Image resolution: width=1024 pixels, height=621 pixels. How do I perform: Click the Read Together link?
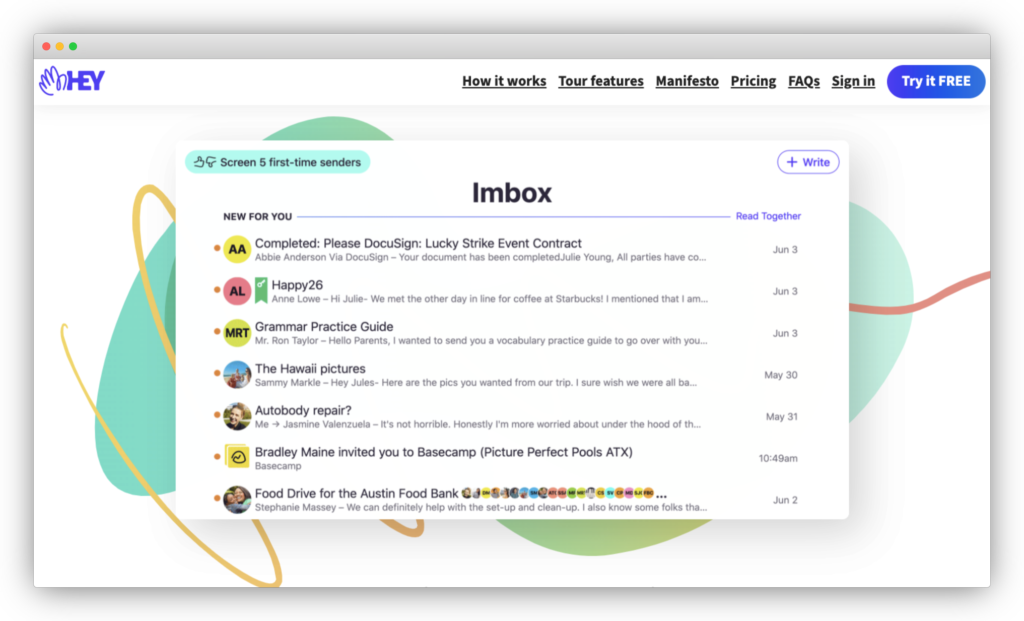tap(768, 216)
